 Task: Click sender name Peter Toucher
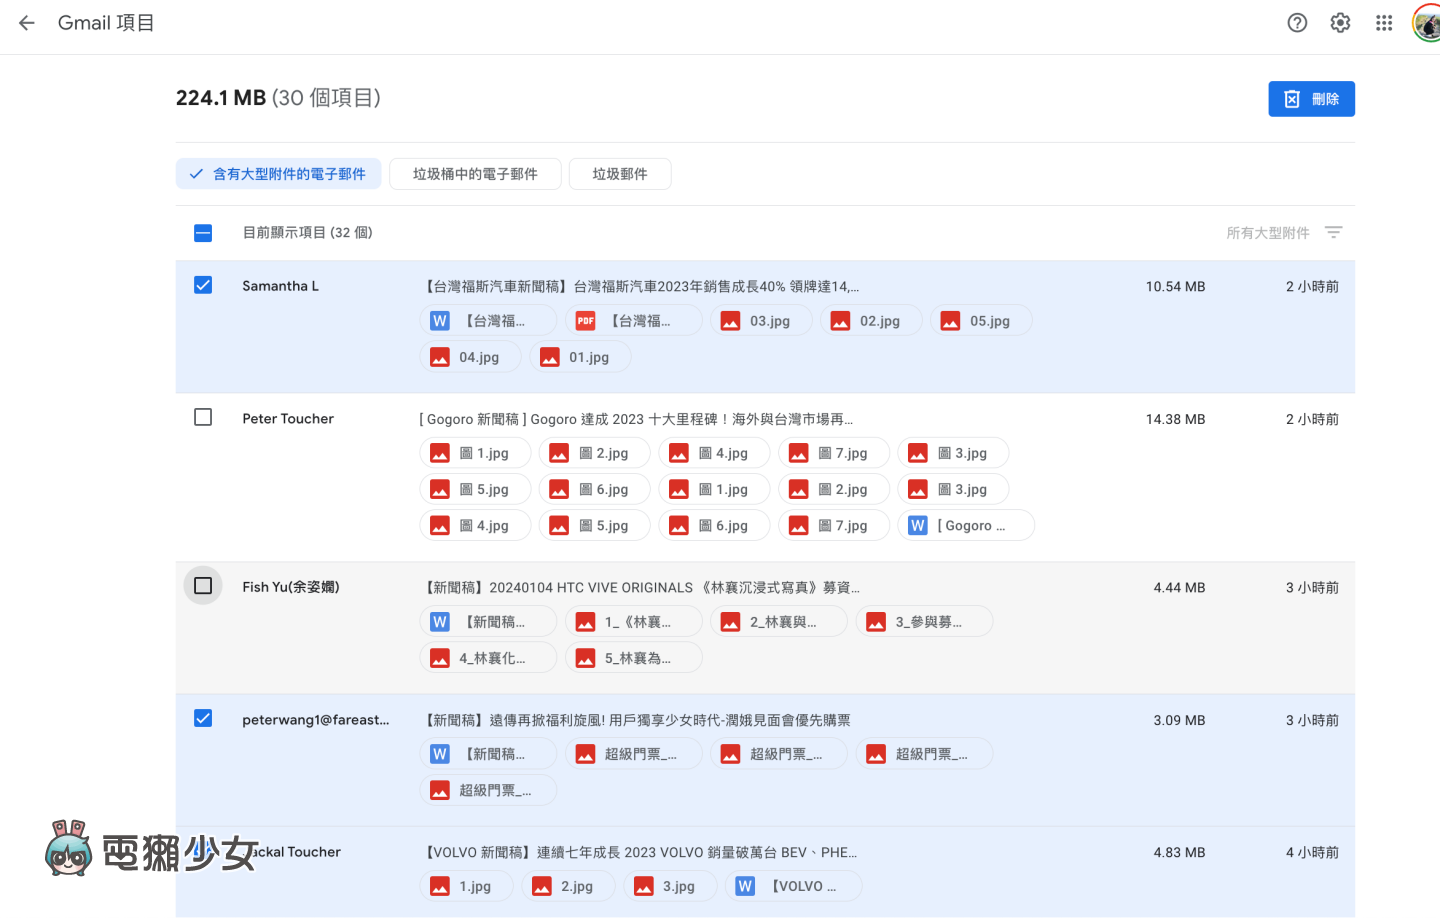click(288, 419)
